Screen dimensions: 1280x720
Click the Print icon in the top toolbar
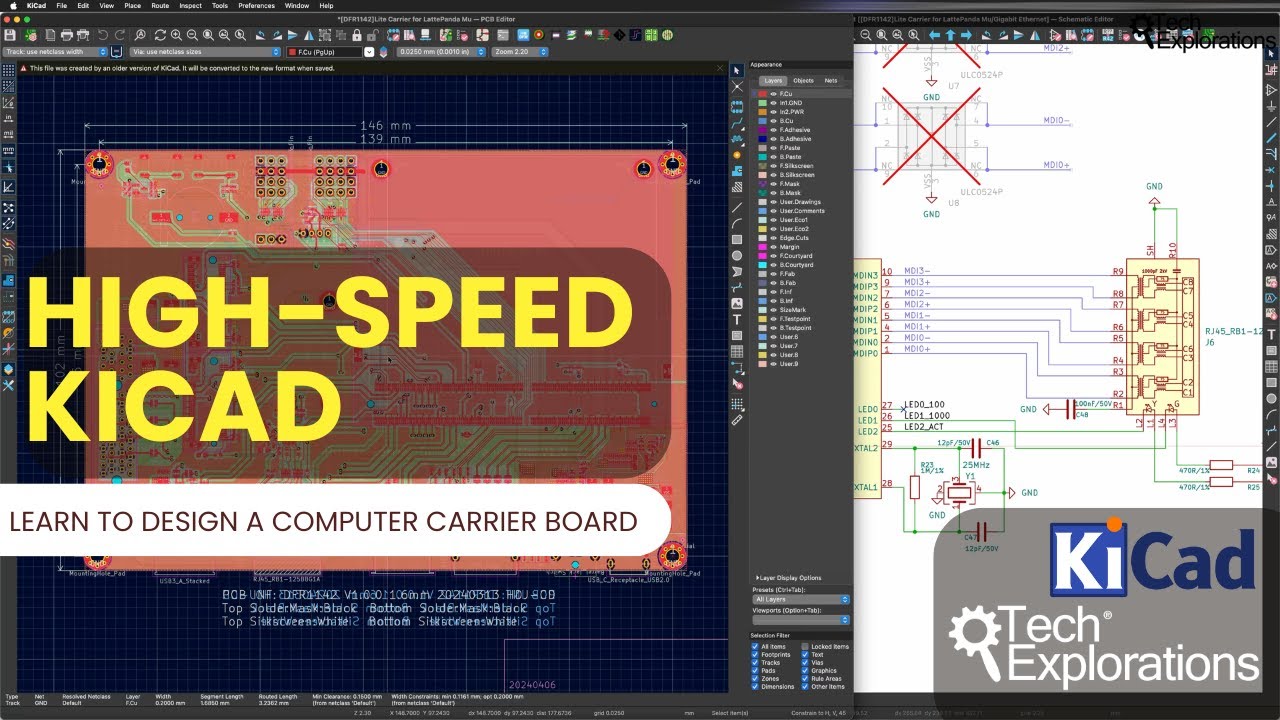(x=67, y=35)
